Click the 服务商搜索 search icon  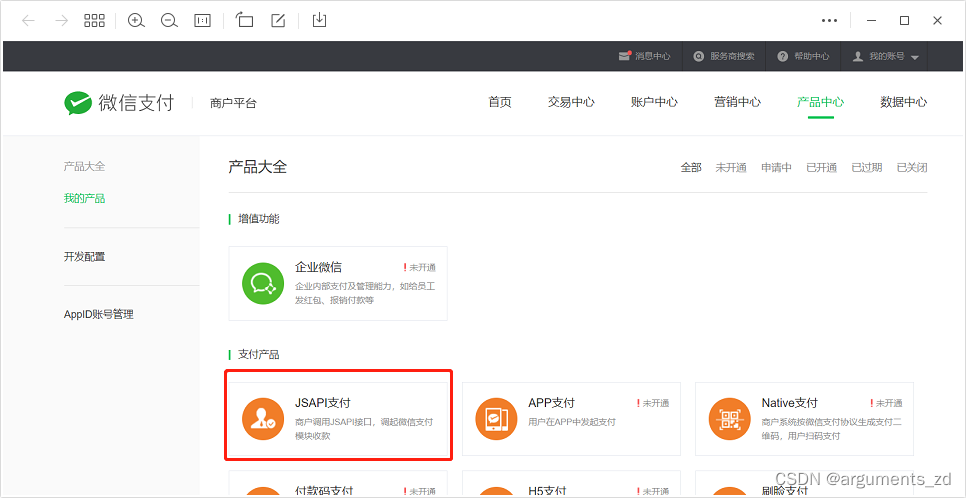click(699, 56)
